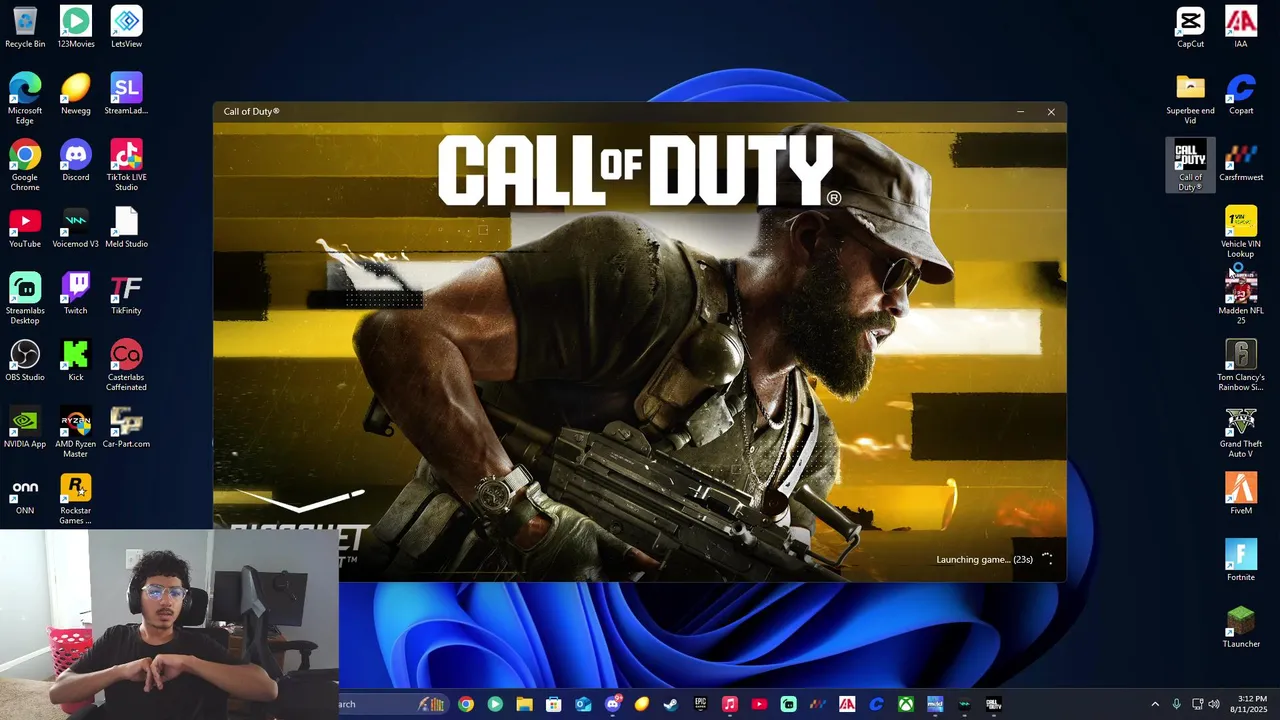The height and width of the screenshot is (720, 1280).
Task: Open OBS Studio desktop icon
Action: tap(25, 360)
